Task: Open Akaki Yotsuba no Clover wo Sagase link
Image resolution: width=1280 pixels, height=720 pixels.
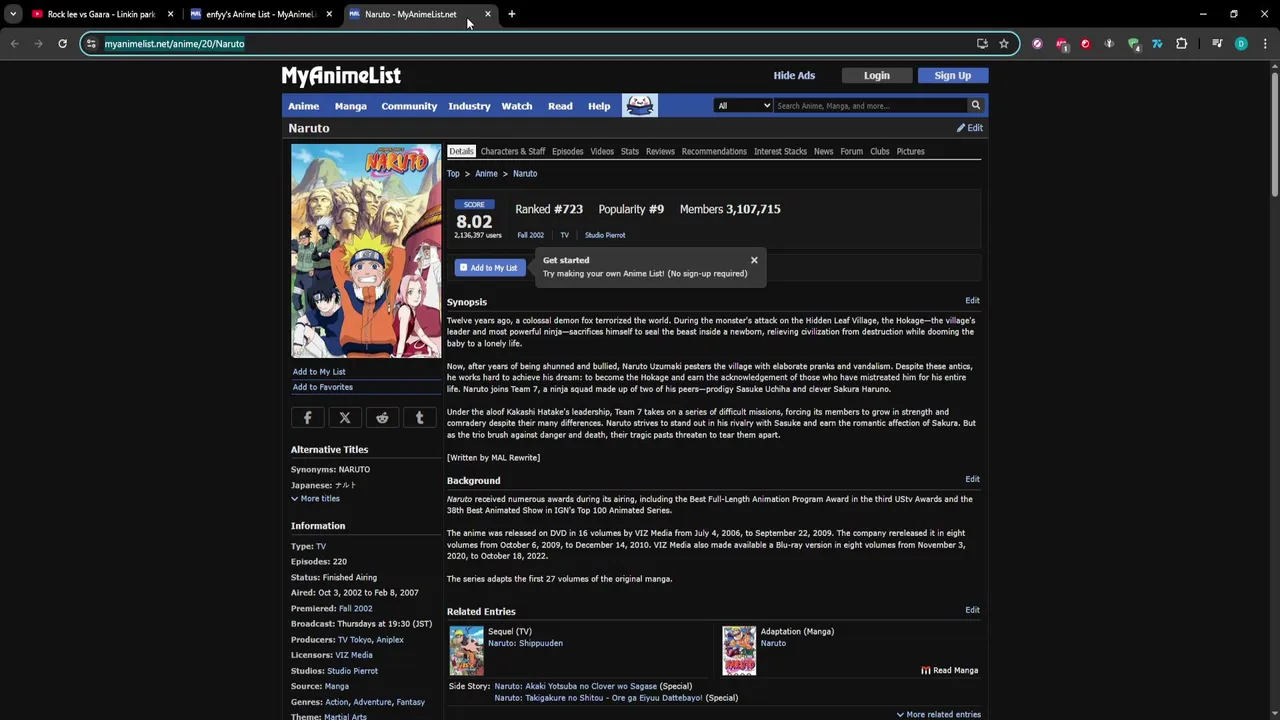Action: point(575,686)
